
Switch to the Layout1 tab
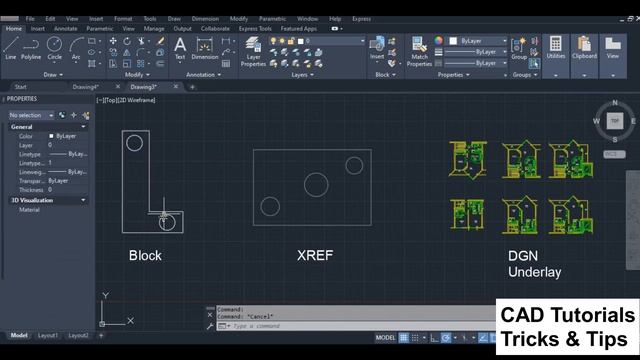click(48, 336)
